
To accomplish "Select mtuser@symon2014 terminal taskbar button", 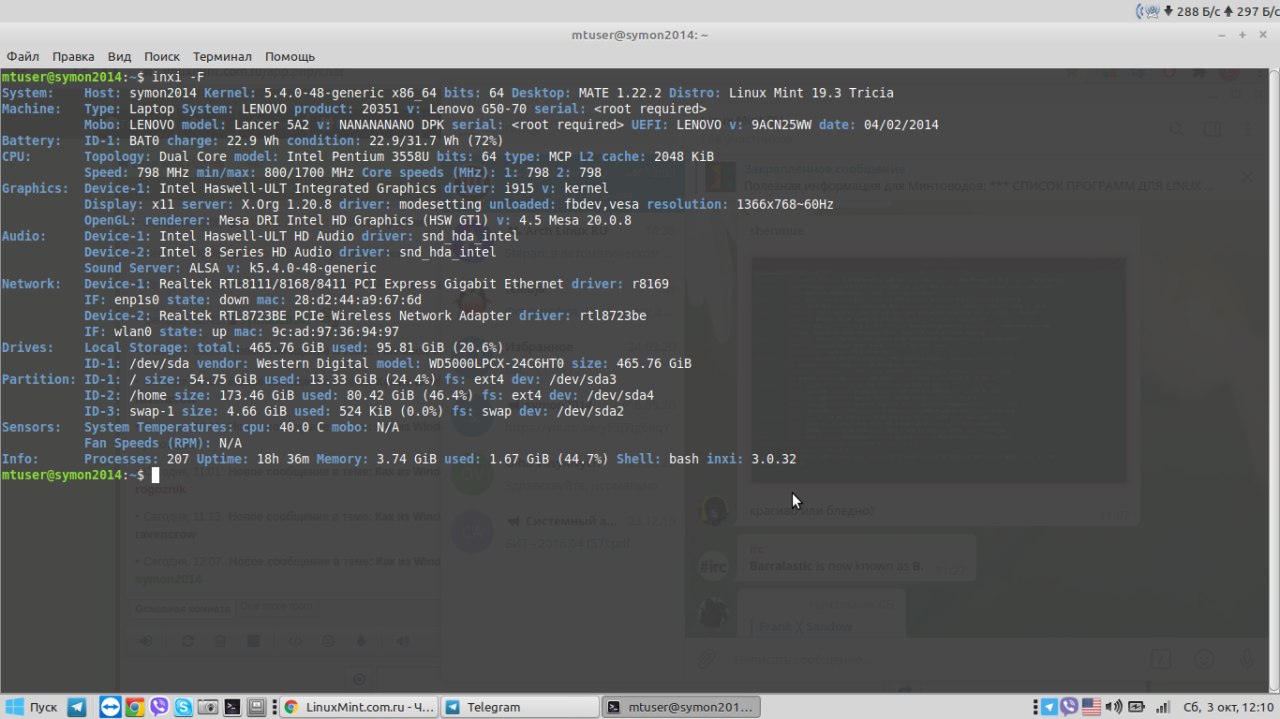I will (x=681, y=707).
